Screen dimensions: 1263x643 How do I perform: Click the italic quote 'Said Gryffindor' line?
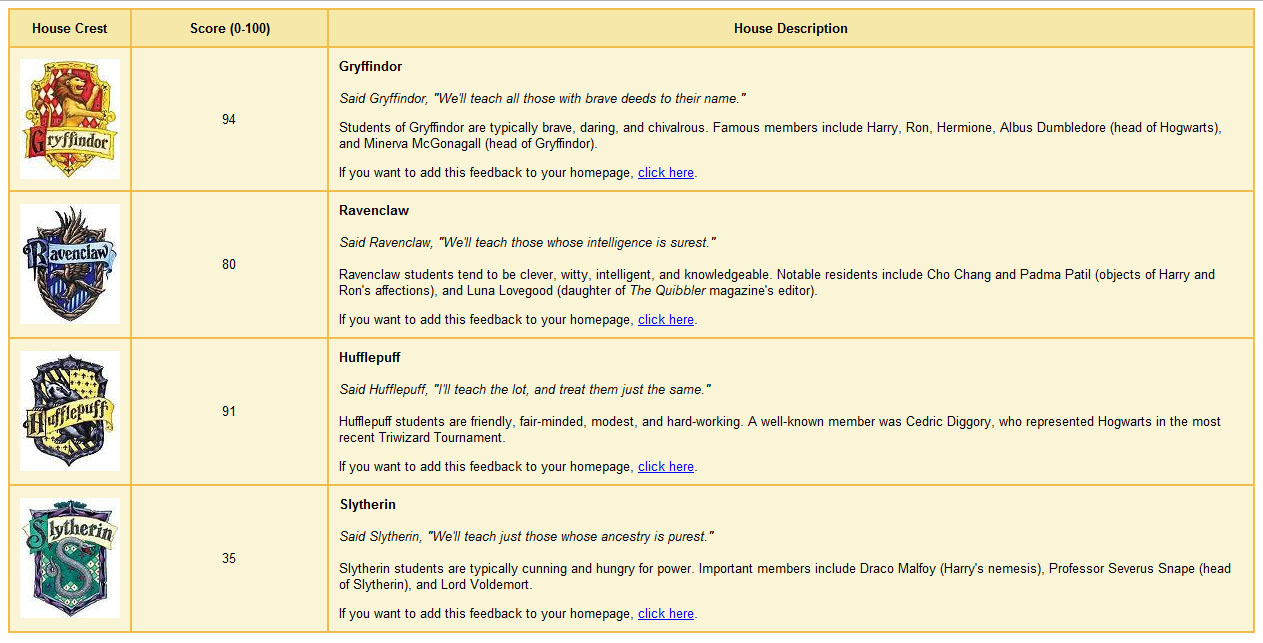tap(543, 99)
